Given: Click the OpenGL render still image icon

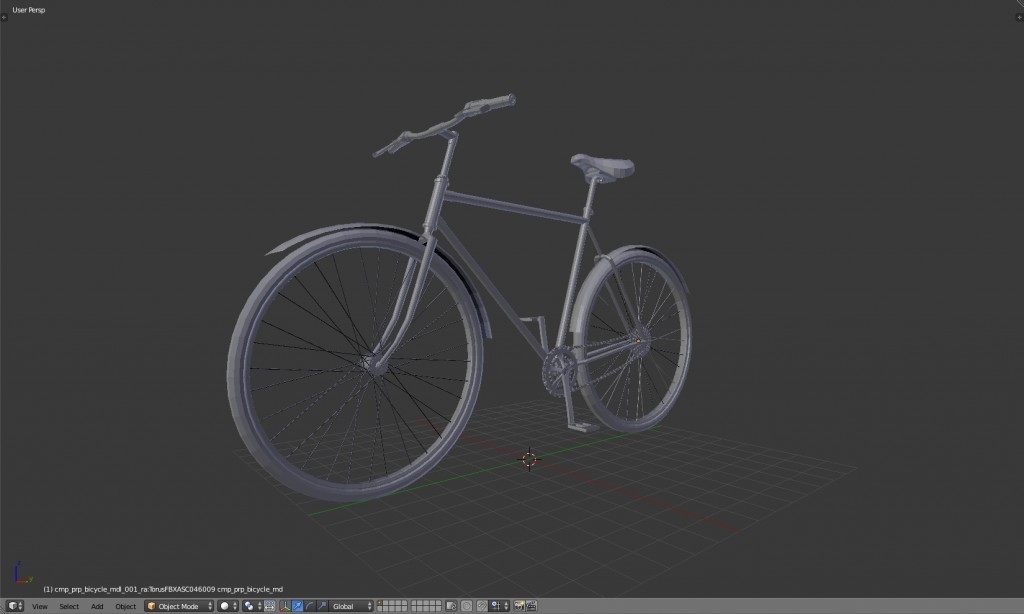Looking at the screenshot, I should 520,605.
